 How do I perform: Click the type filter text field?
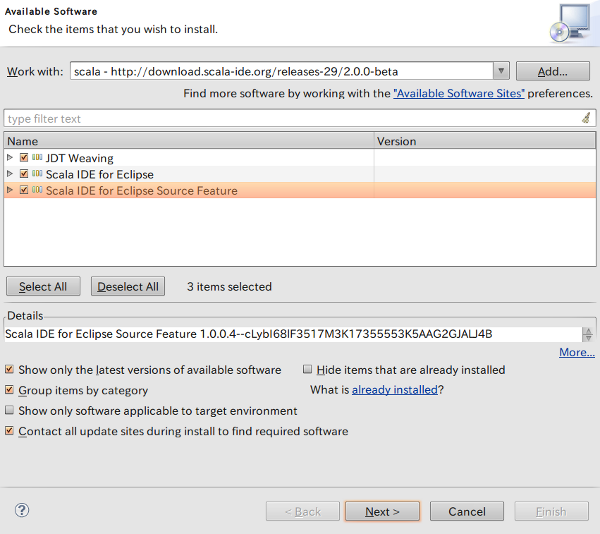pyautogui.click(x=300, y=119)
